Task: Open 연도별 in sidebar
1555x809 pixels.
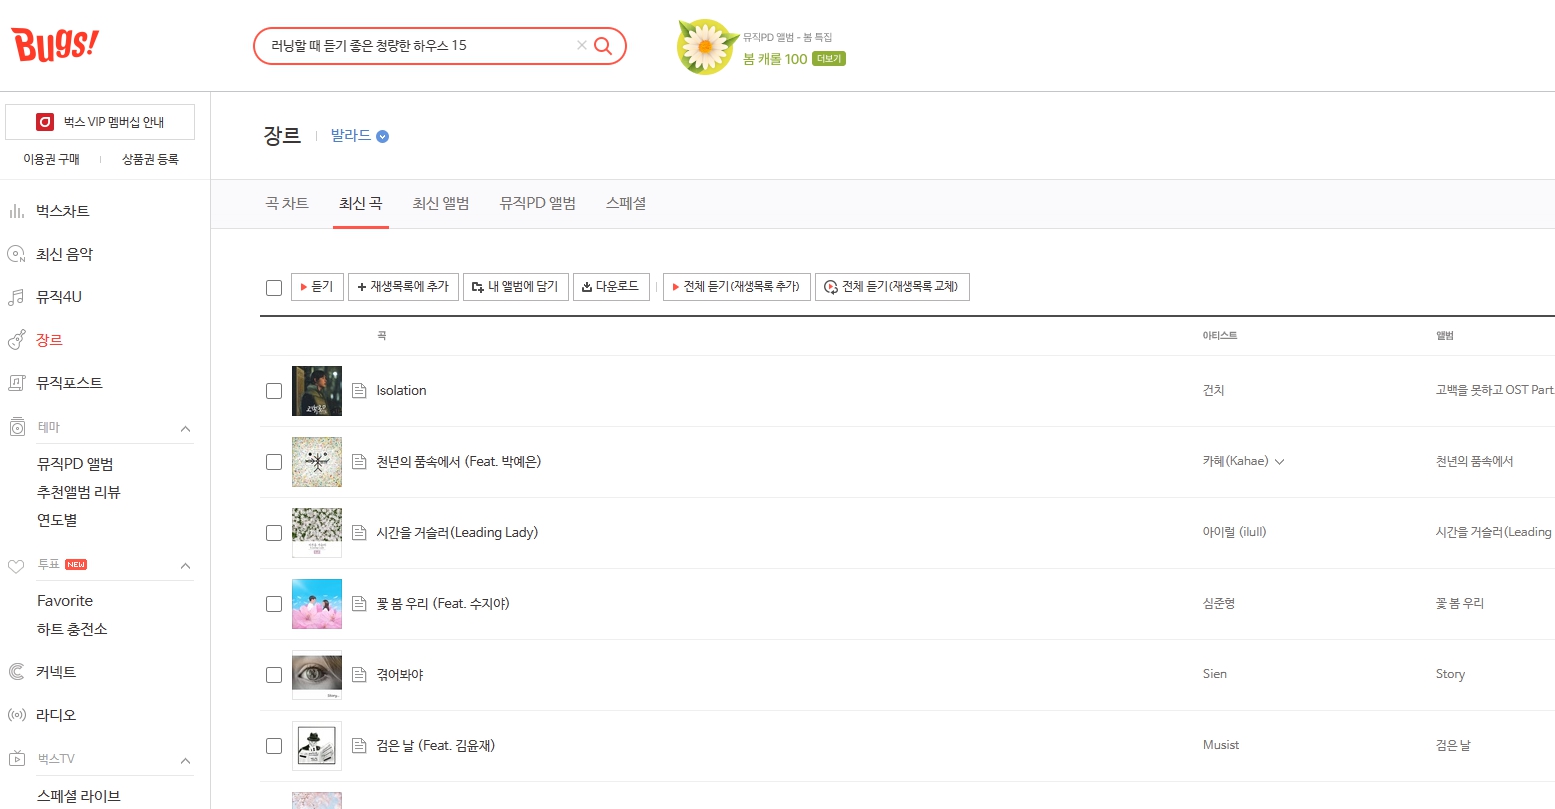Action: (57, 520)
